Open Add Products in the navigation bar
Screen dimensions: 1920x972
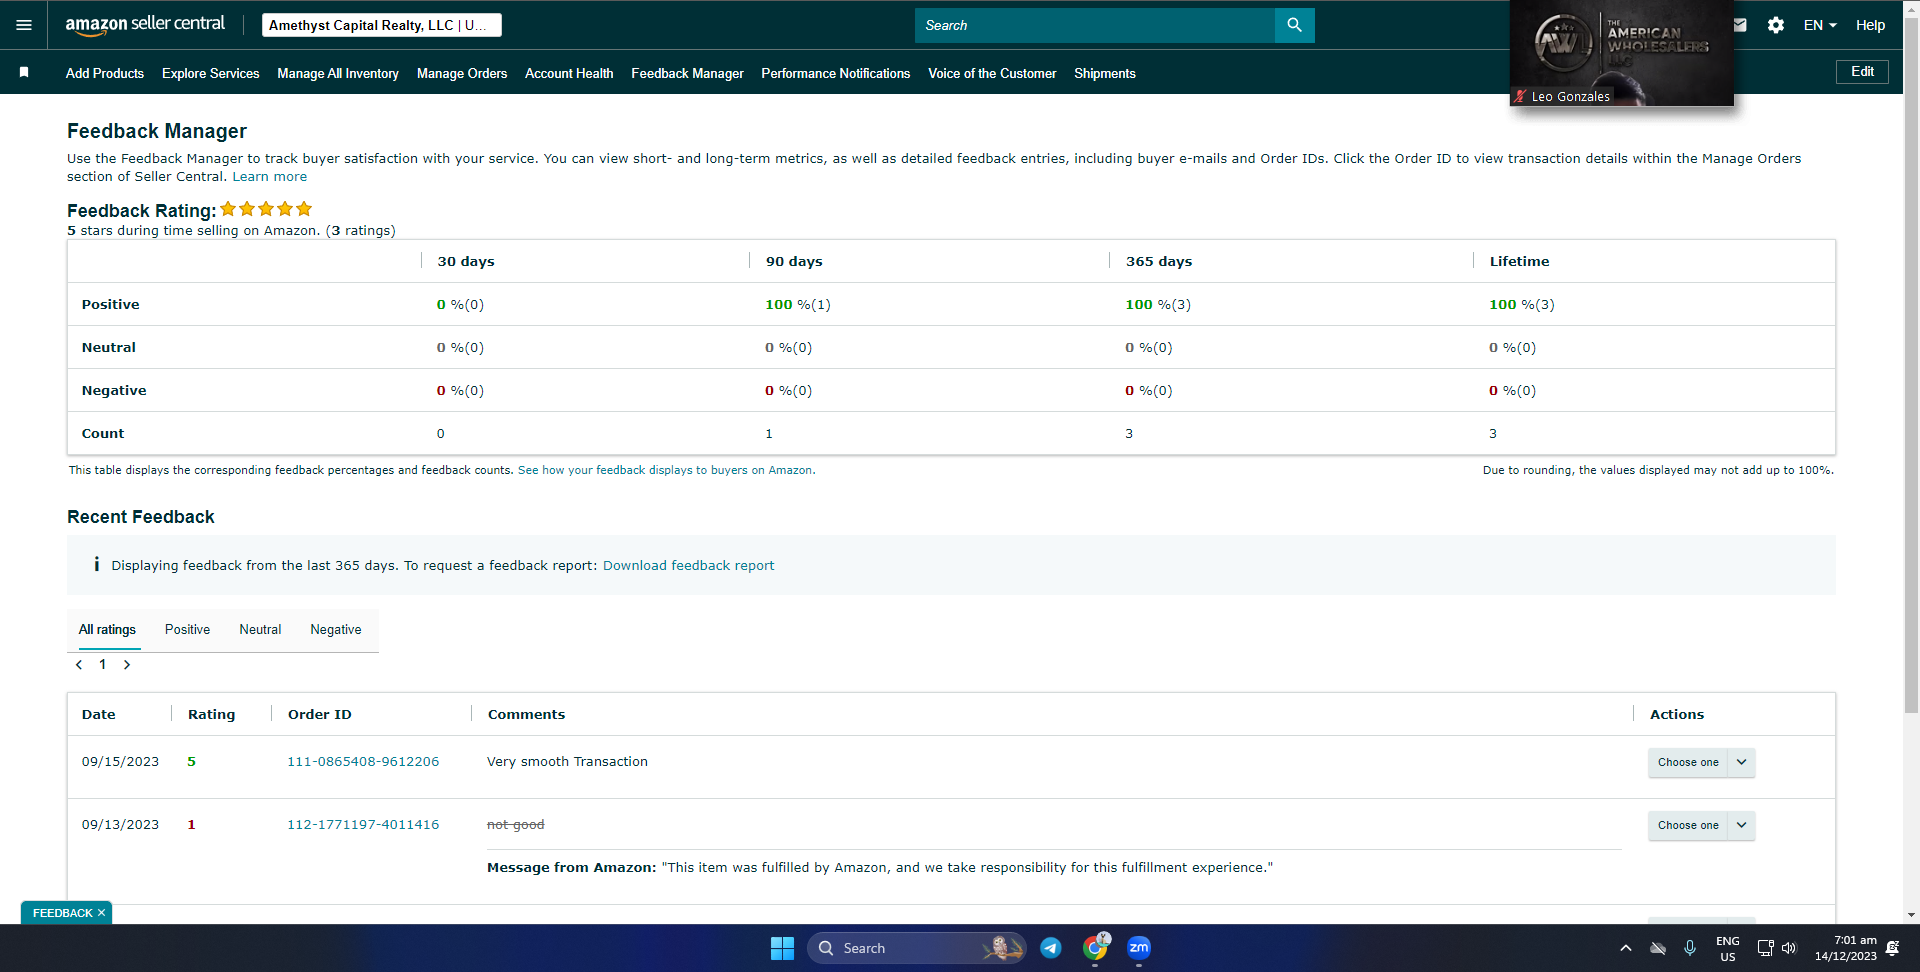click(x=105, y=73)
